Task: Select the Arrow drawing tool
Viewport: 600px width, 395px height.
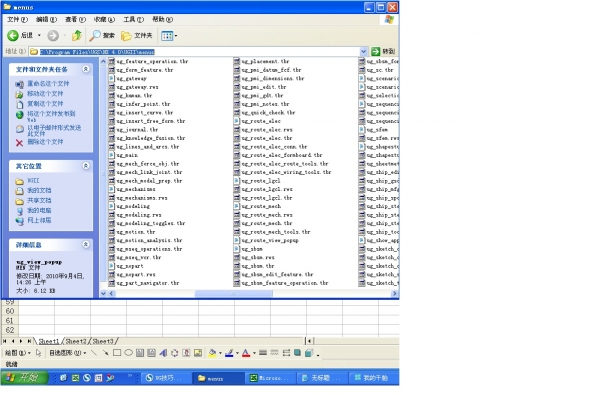Action: (x=105, y=353)
